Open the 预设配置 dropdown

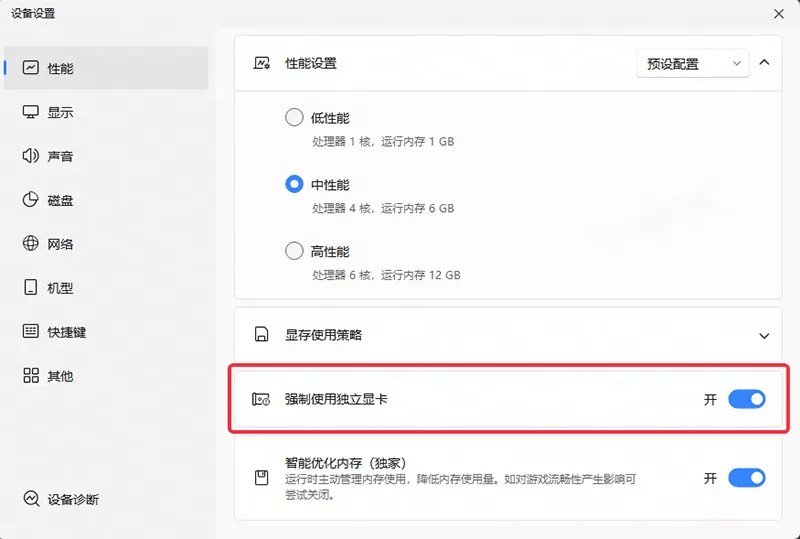[x=692, y=63]
